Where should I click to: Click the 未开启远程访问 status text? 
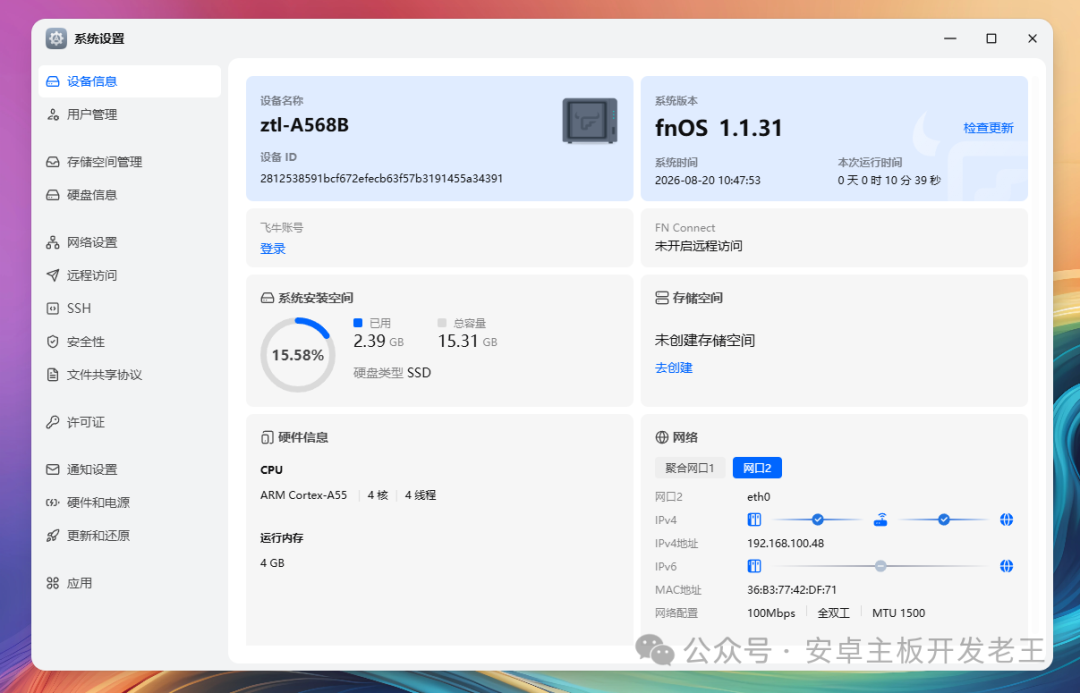698,246
